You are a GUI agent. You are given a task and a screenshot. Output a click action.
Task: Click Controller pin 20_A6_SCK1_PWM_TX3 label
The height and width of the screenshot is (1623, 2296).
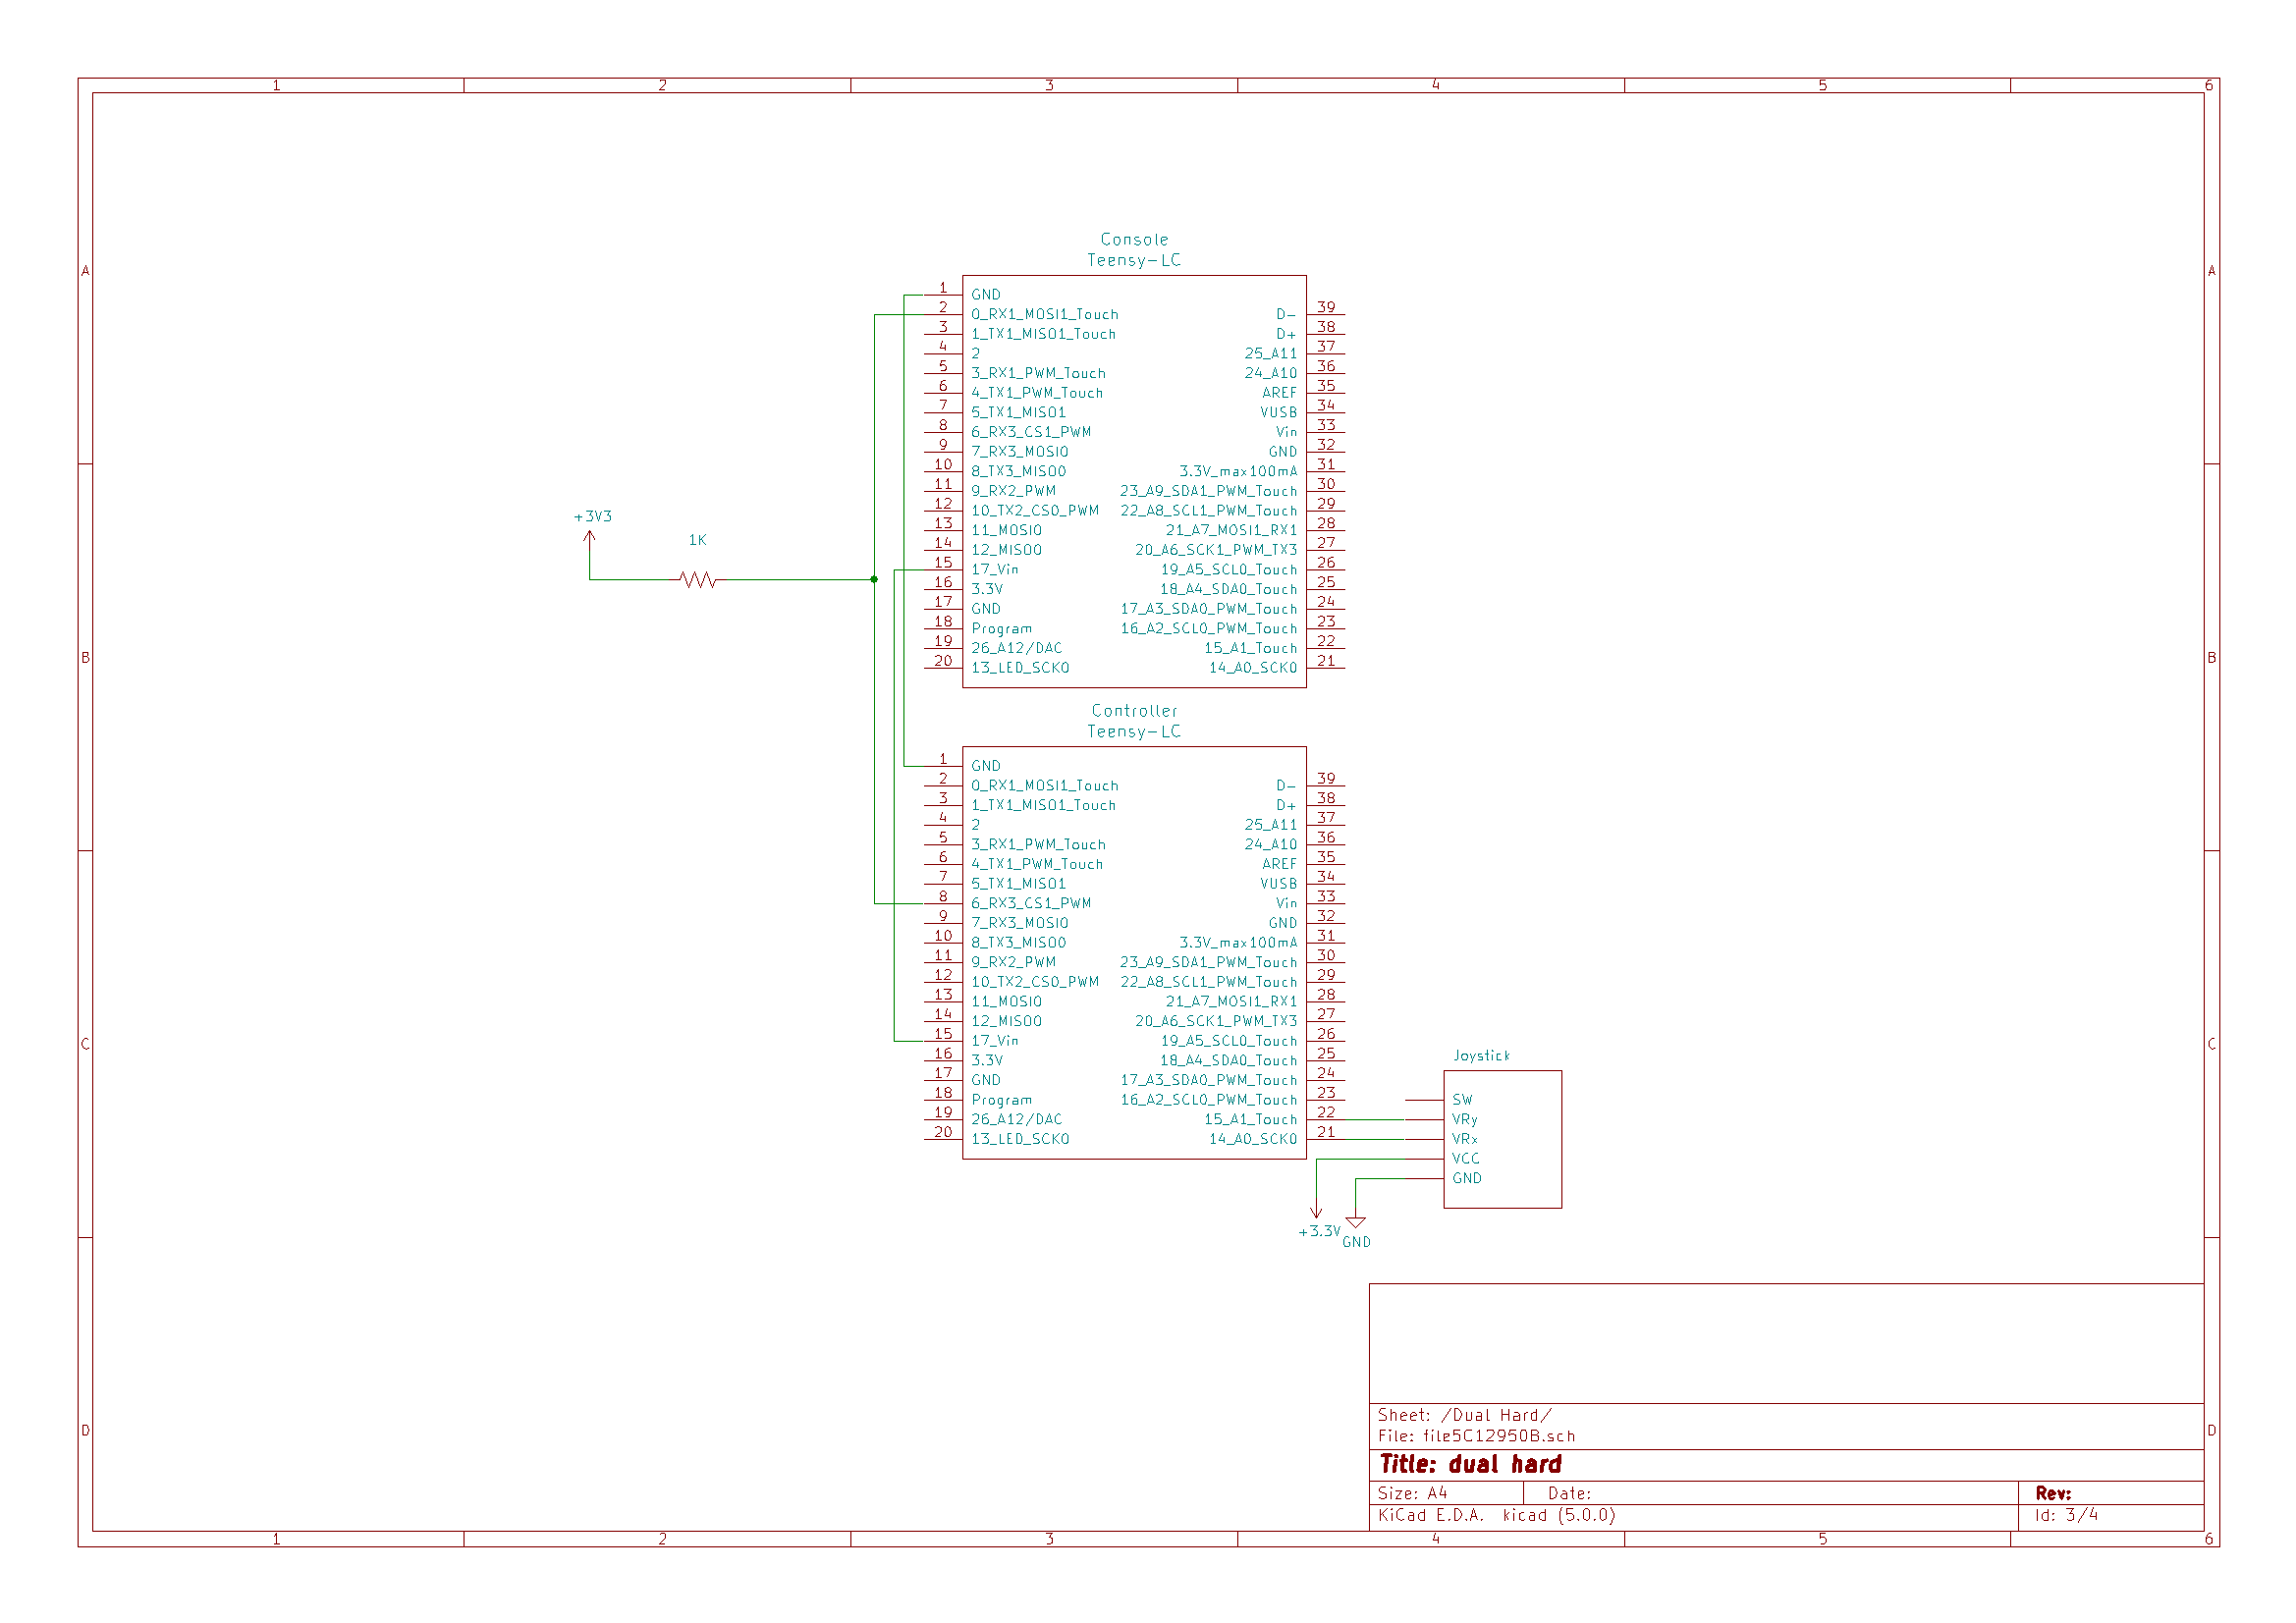[x=1216, y=1021]
